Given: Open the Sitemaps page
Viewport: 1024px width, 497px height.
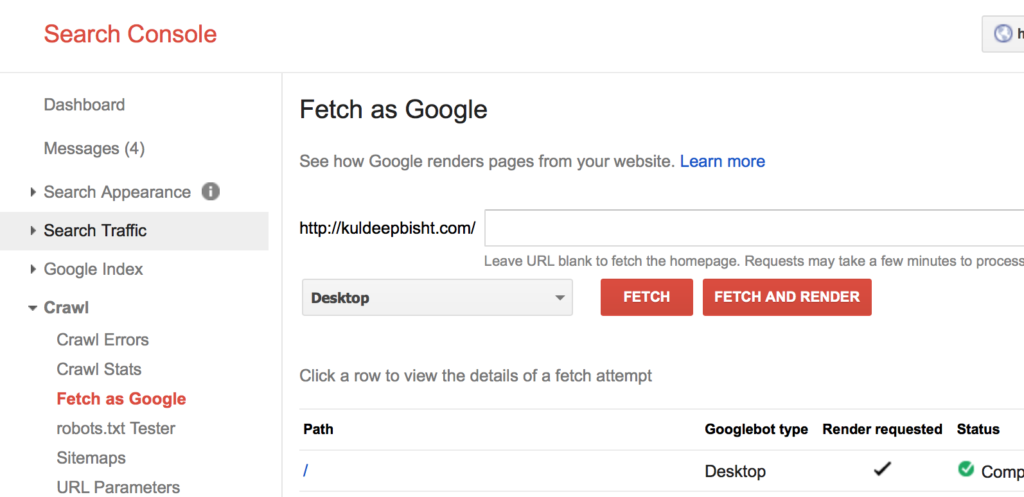Looking at the screenshot, I should [91, 458].
